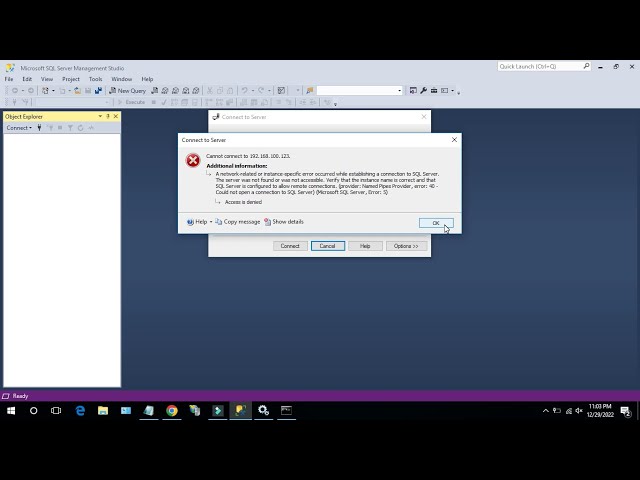
Task: Close the error dialog with the X
Action: pos(454,140)
